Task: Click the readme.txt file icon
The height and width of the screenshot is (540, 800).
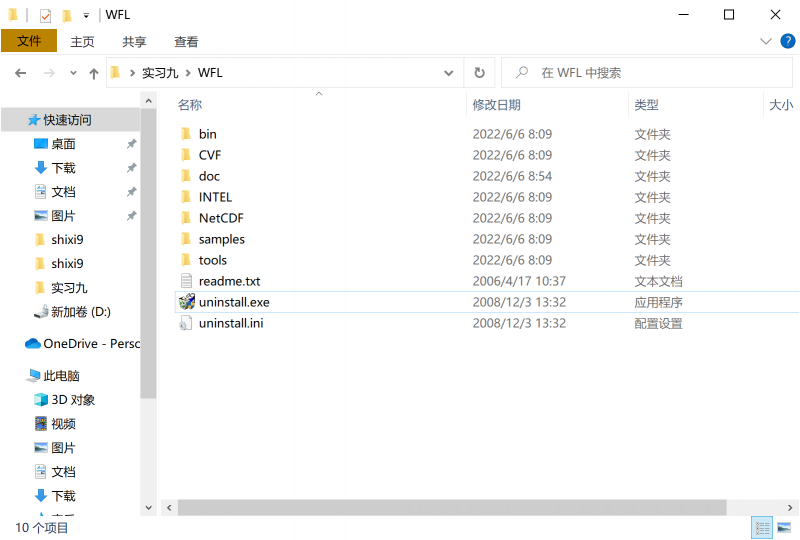Action: click(x=186, y=281)
